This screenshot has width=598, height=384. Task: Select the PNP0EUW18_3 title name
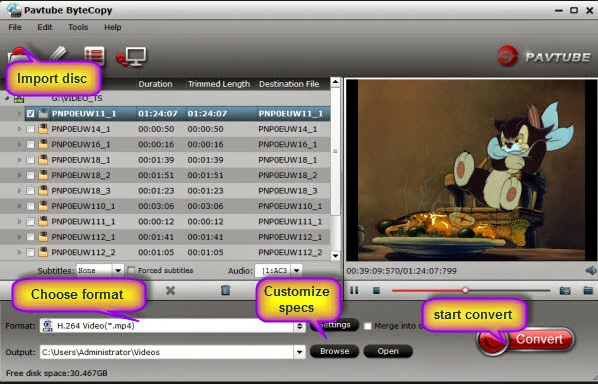[81, 191]
